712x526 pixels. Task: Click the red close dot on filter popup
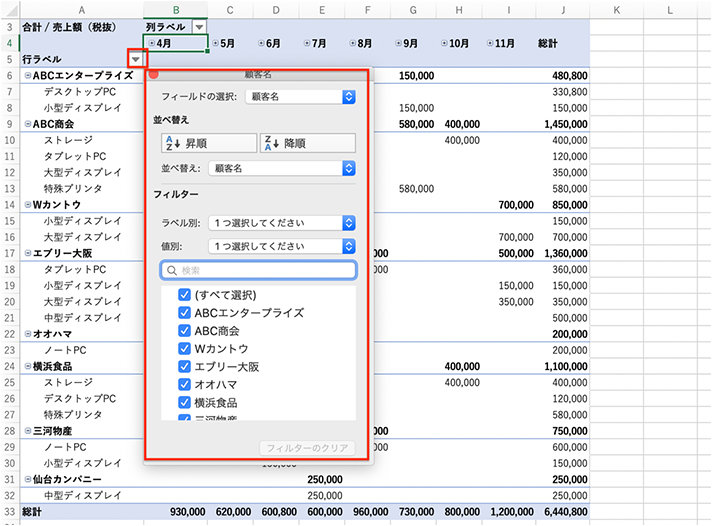point(154,75)
